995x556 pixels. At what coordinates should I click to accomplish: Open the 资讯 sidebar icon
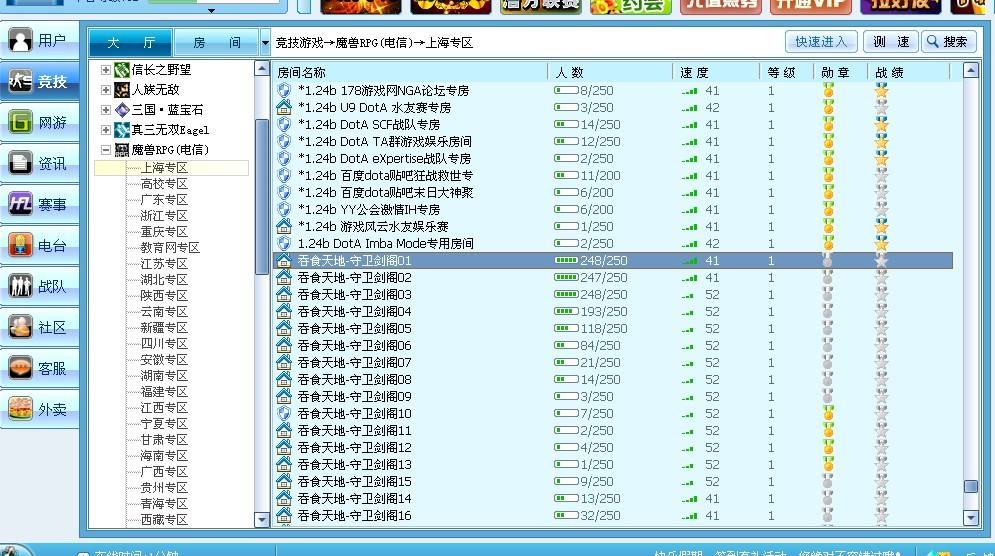click(x=20, y=163)
